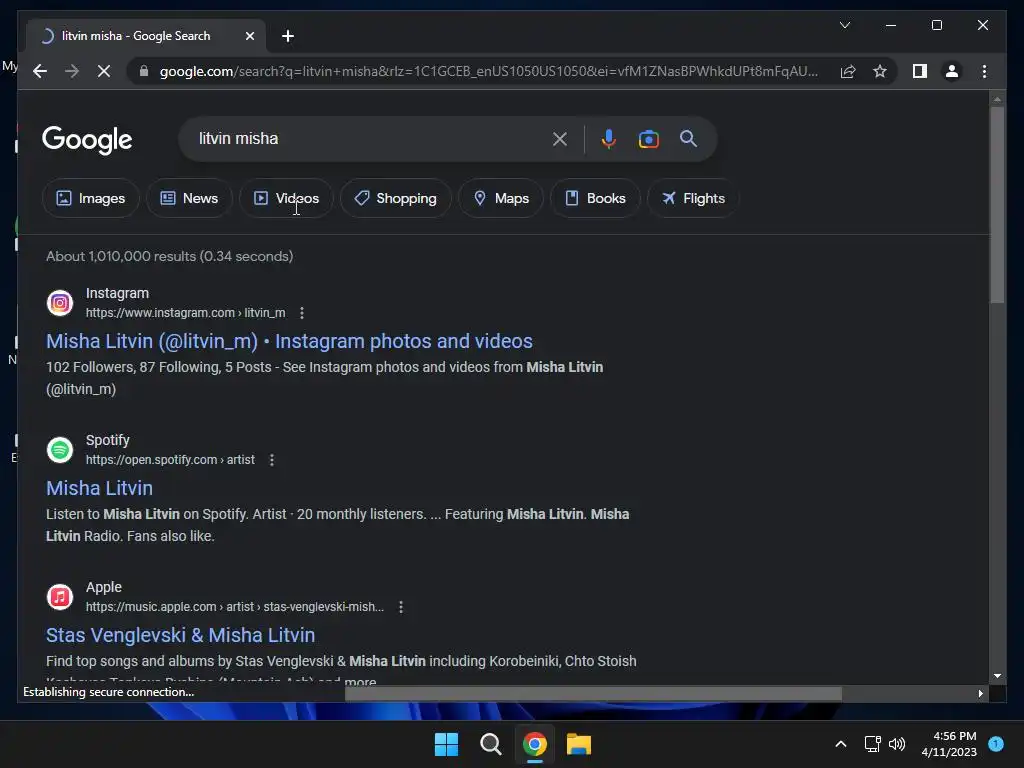
Task: Click the music.apple.com artist URL
Action: pos(234,607)
